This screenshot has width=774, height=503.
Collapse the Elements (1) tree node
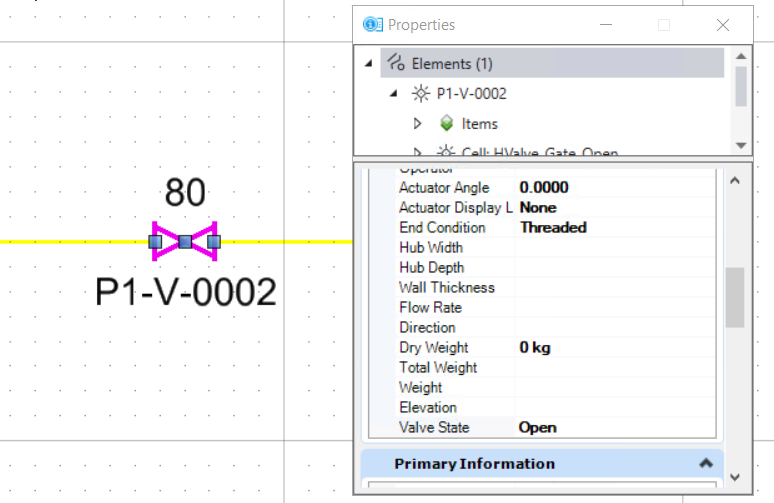click(x=370, y=63)
